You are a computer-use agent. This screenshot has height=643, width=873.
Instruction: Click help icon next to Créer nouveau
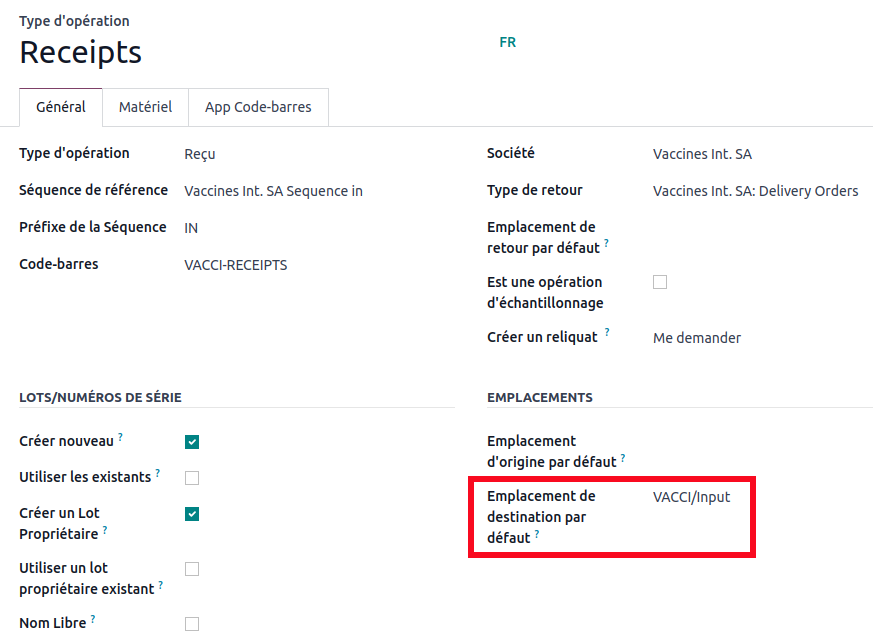click(x=121, y=437)
